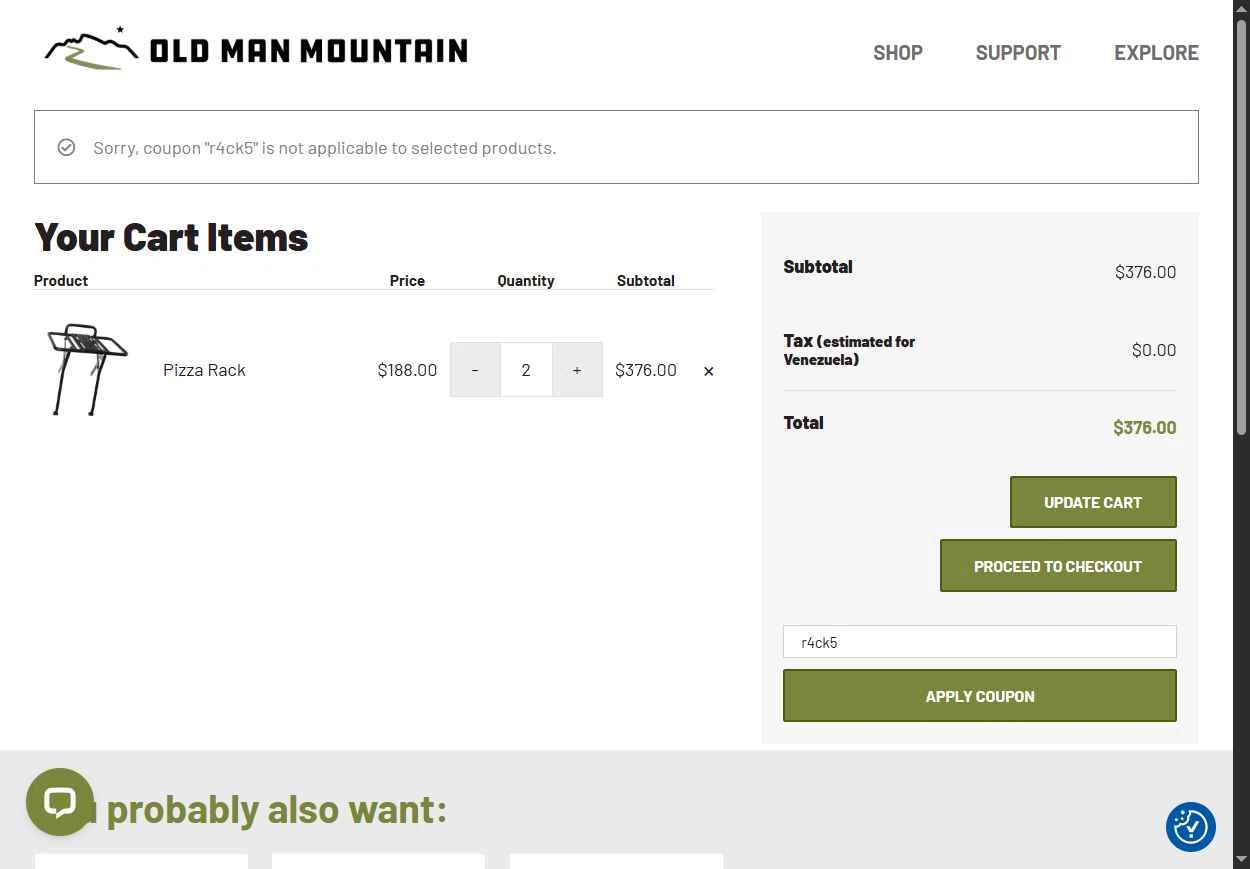1250x869 pixels.
Task: Open the accessibility widget icon
Action: pos(1190,827)
